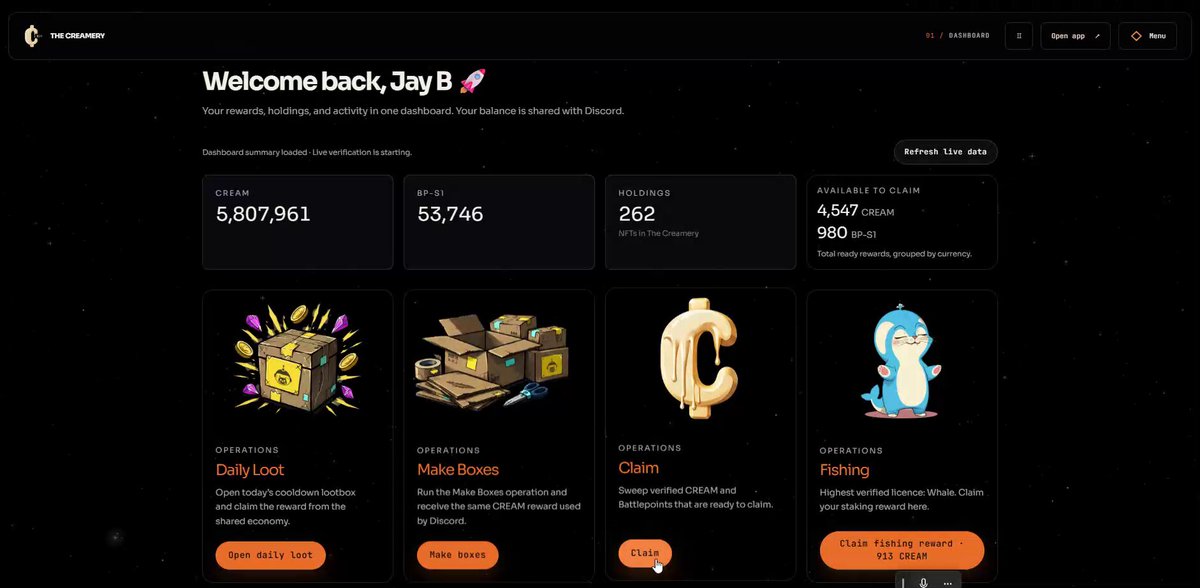Select the BP-S1 balance card
Viewport: 1200px width, 588px height.
click(x=499, y=222)
